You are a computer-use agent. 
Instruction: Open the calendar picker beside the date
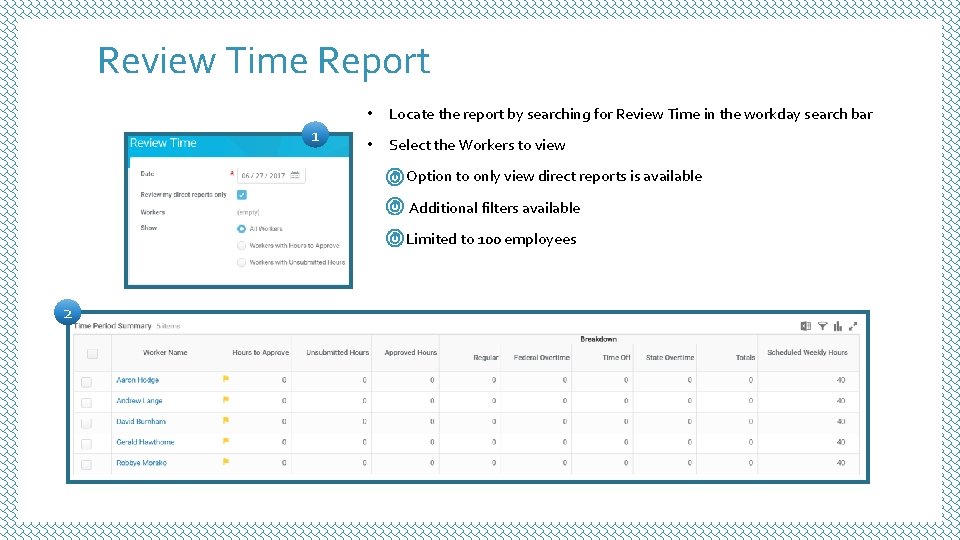(295, 175)
